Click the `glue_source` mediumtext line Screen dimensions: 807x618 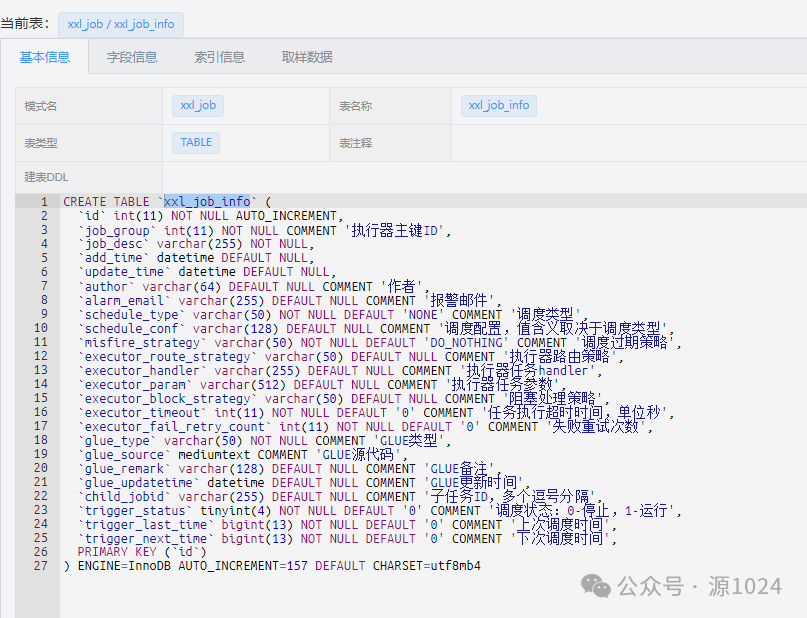(243, 454)
